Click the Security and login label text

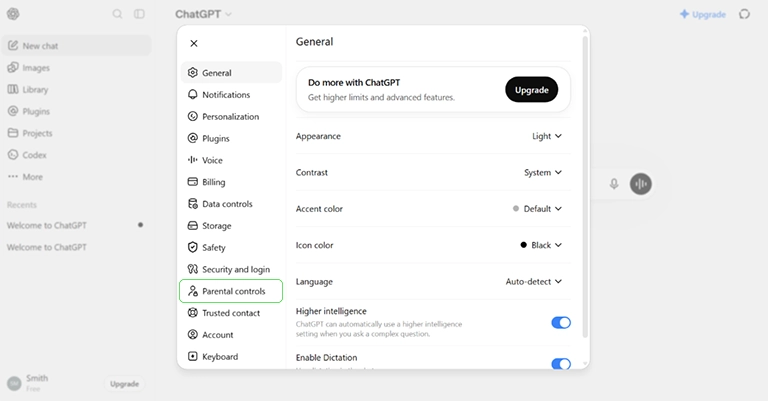point(236,269)
